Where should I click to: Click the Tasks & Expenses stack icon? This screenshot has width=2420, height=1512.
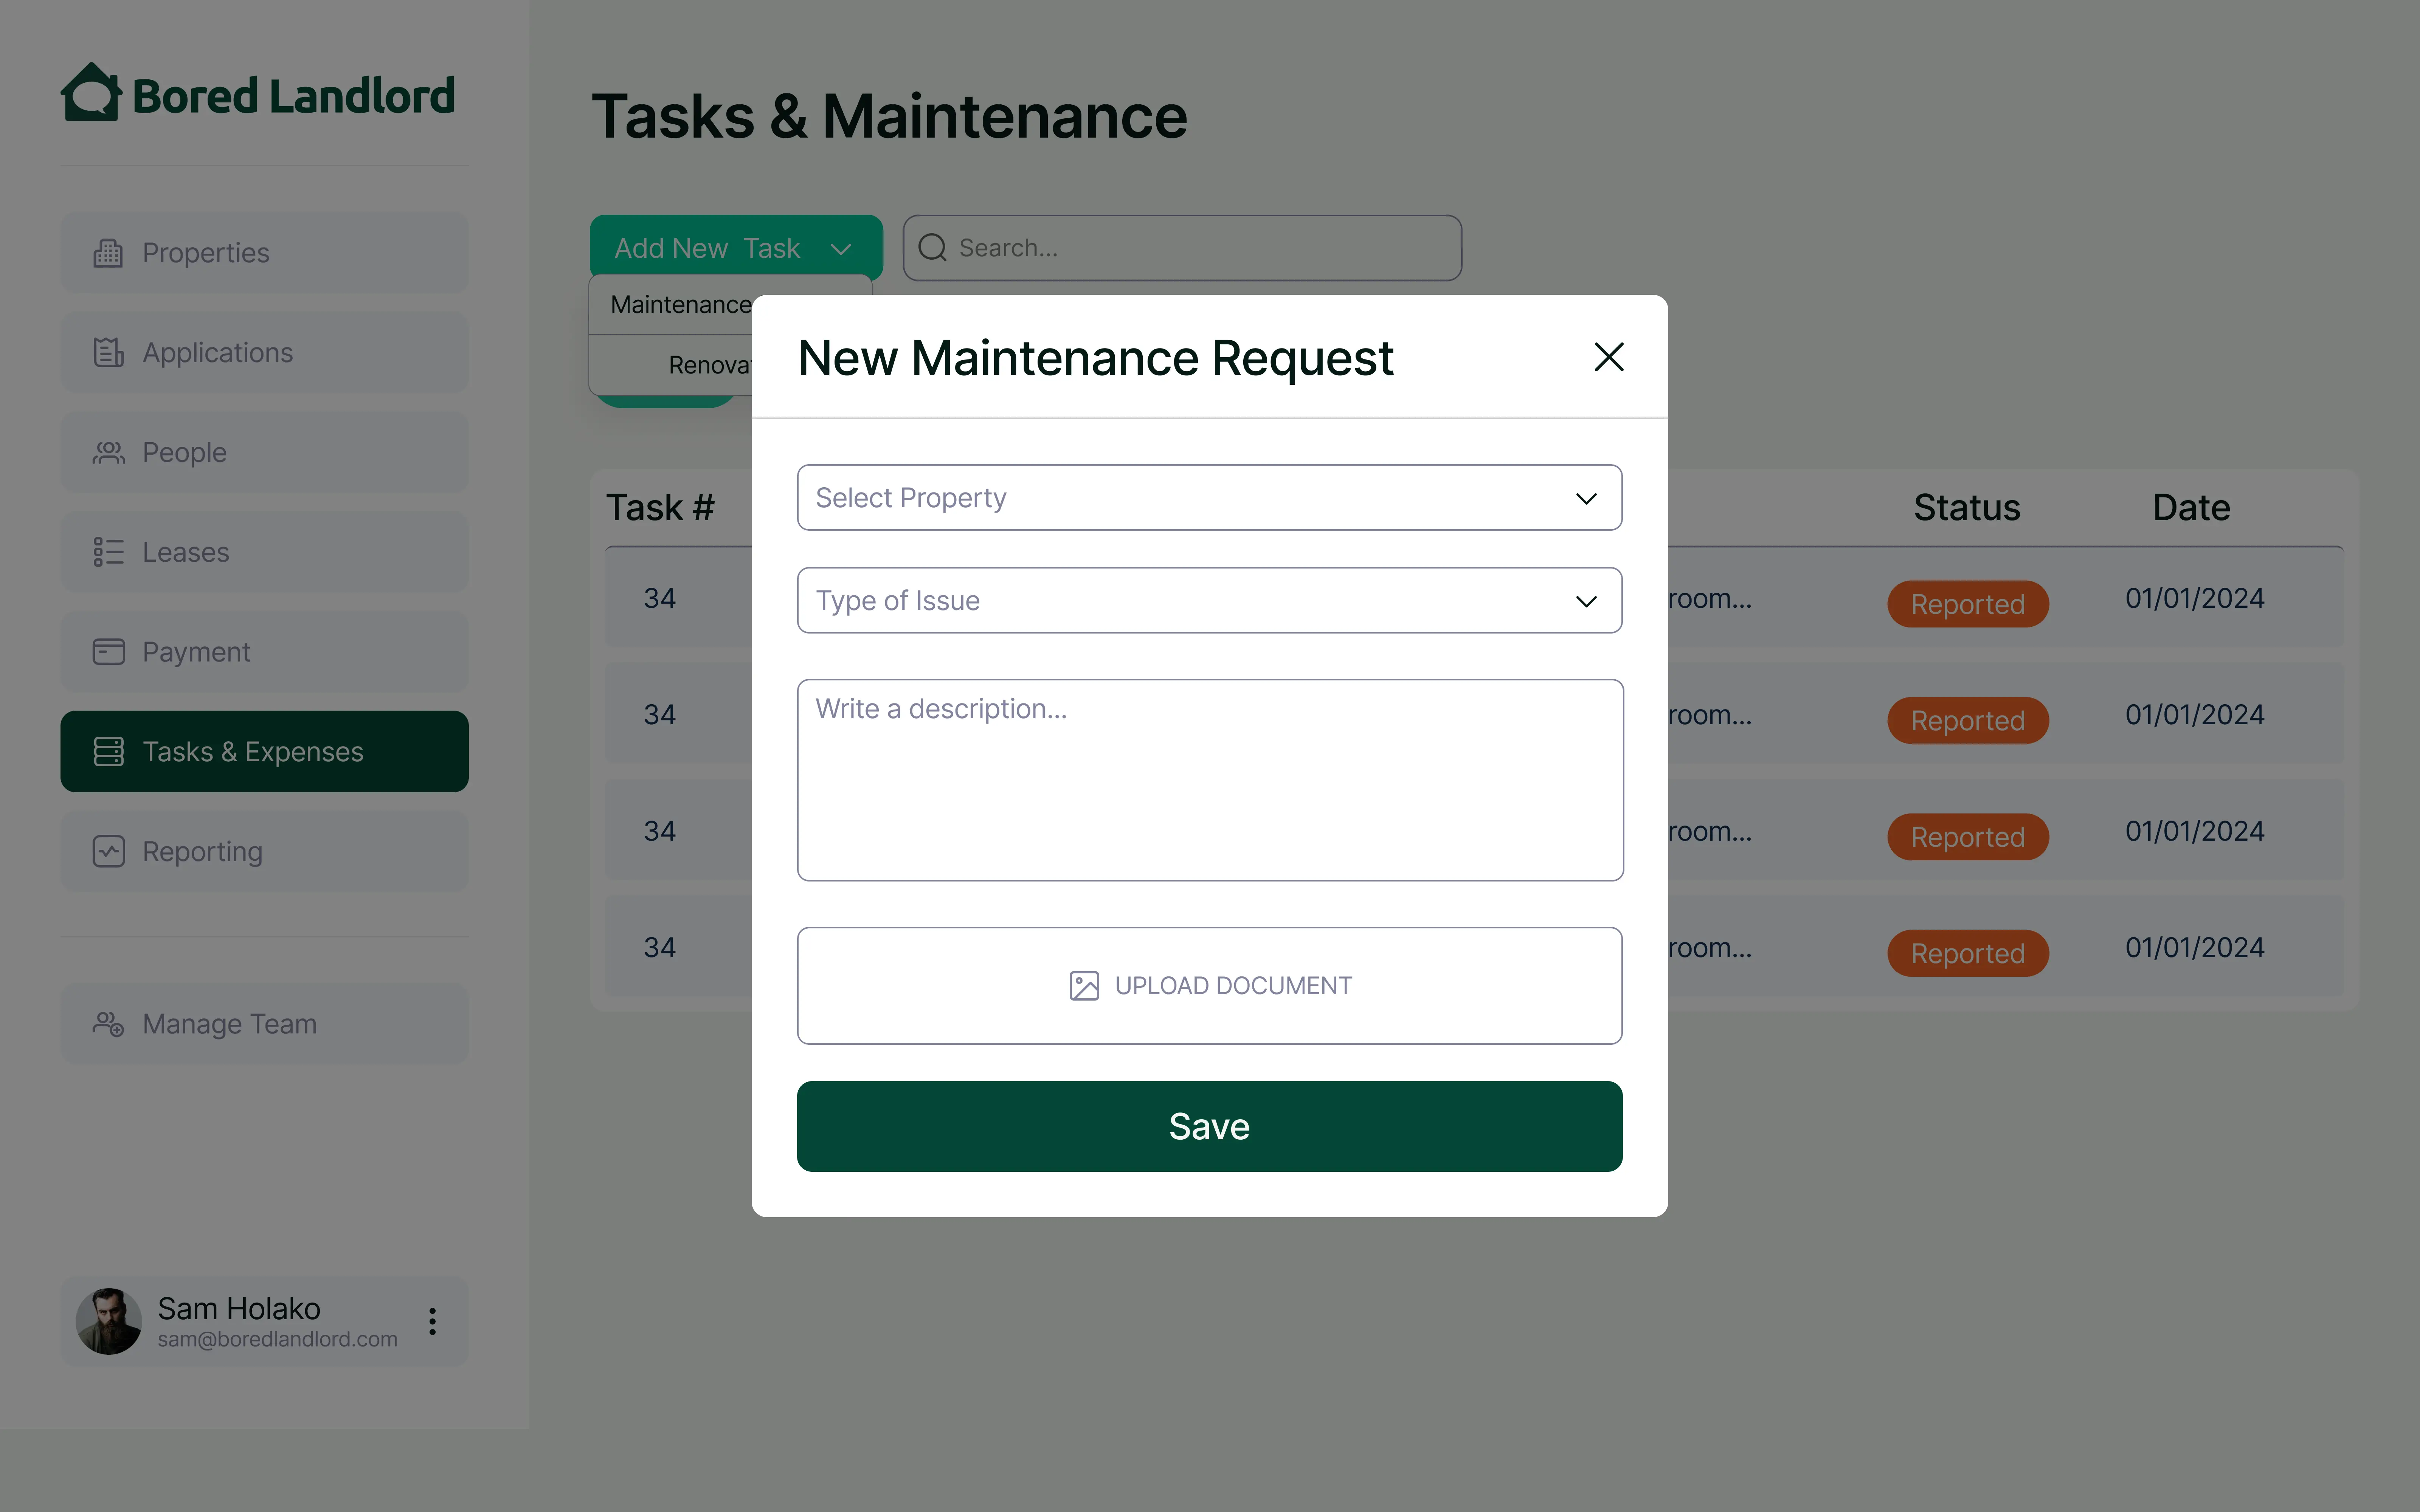[x=108, y=751]
